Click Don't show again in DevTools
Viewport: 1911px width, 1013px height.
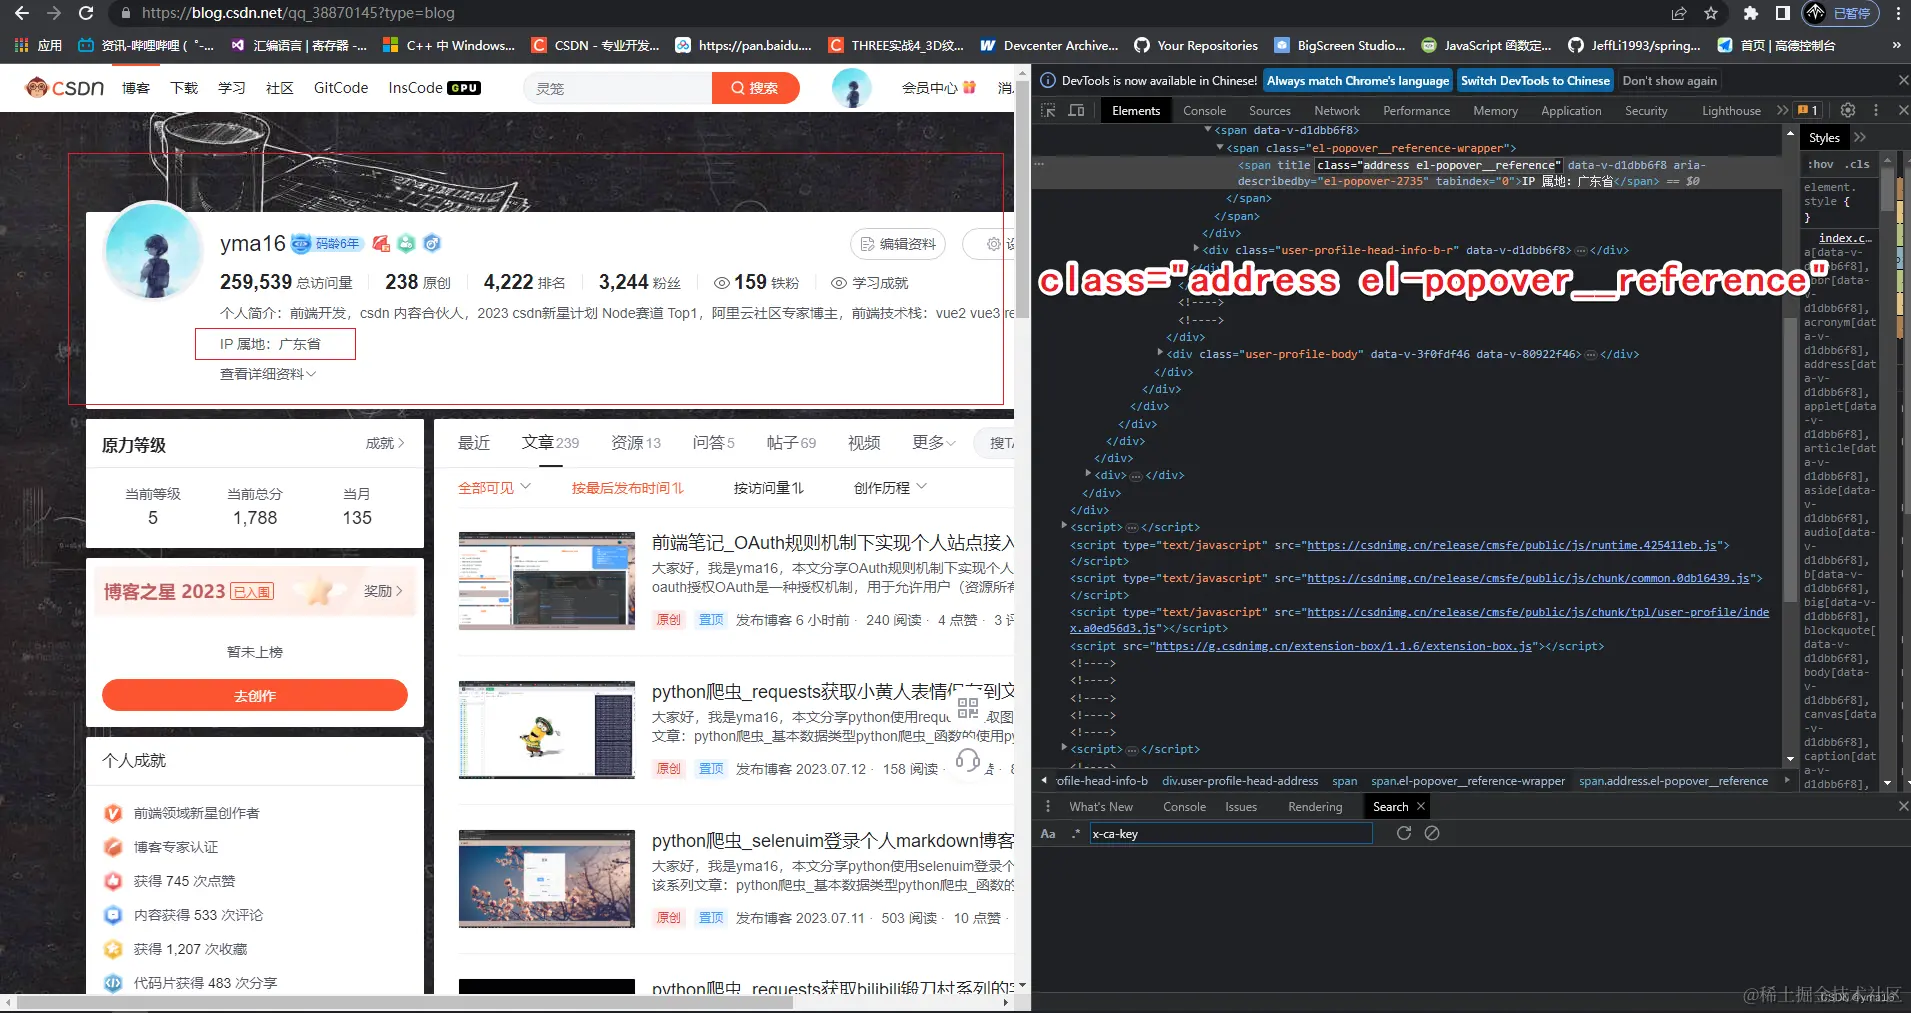[x=1669, y=80]
